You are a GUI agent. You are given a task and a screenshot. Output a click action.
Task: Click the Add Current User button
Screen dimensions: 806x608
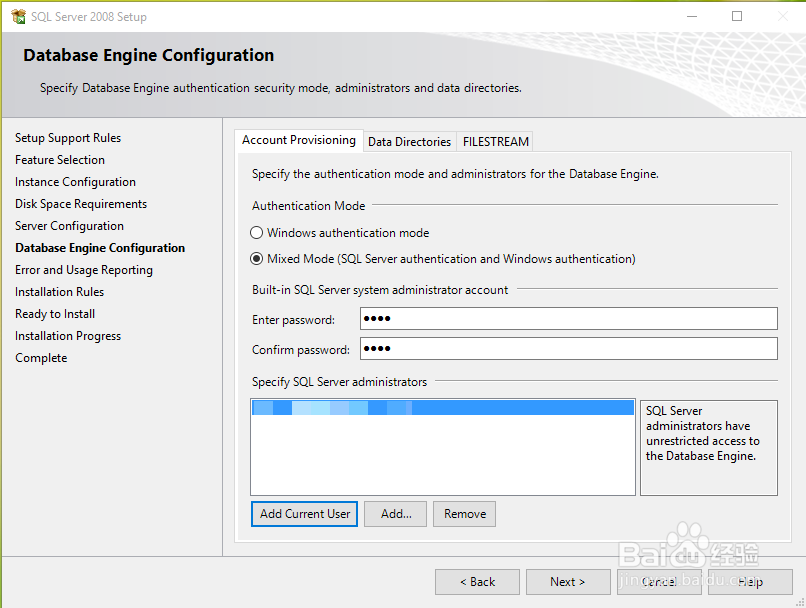[304, 514]
